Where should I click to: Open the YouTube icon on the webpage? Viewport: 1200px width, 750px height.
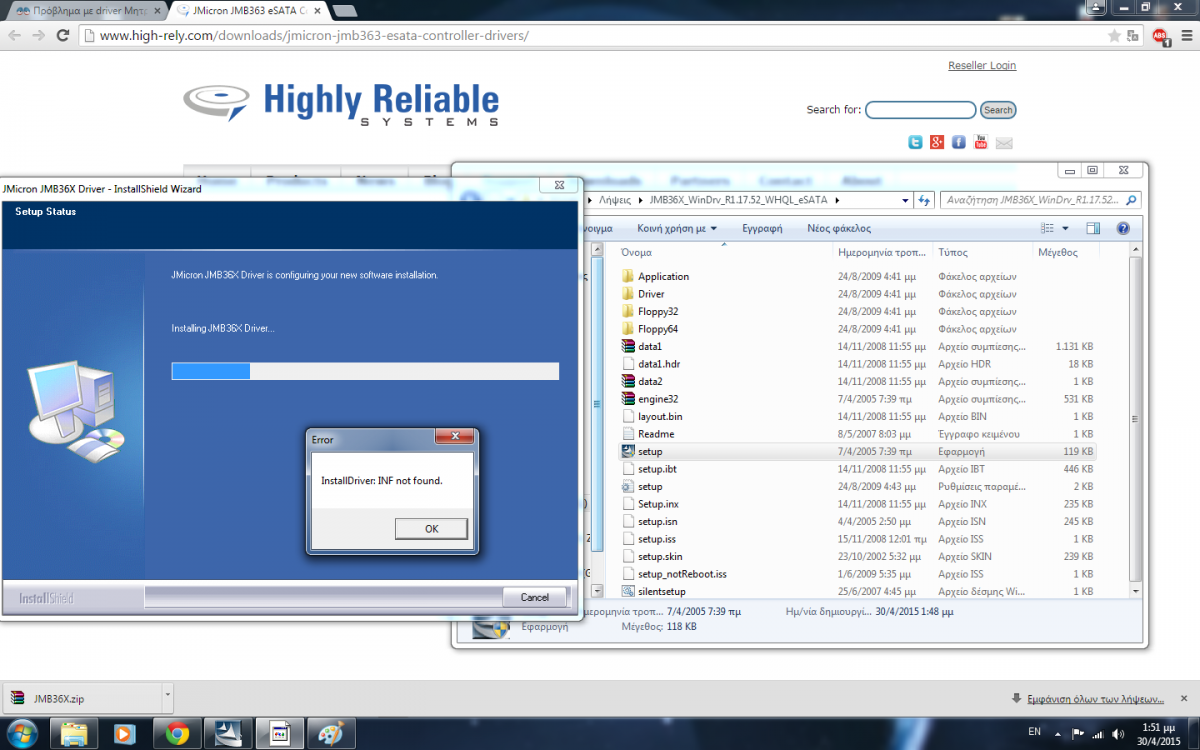coord(981,143)
